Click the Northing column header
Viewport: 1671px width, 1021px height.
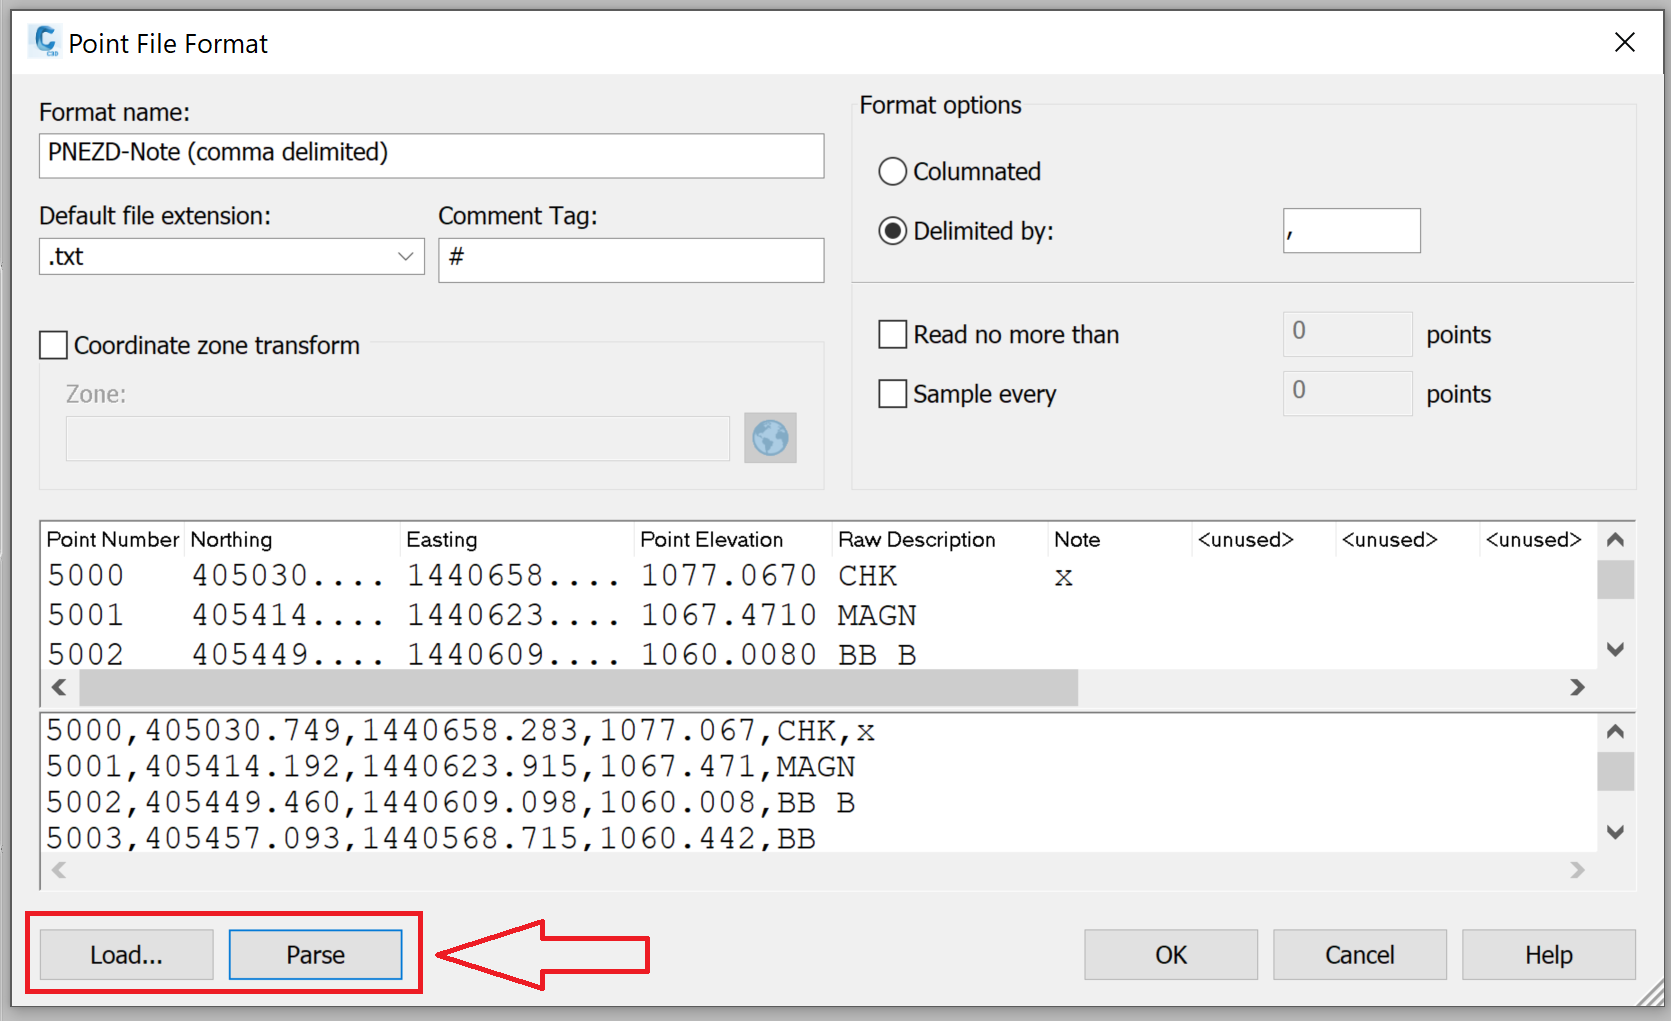coord(232,539)
